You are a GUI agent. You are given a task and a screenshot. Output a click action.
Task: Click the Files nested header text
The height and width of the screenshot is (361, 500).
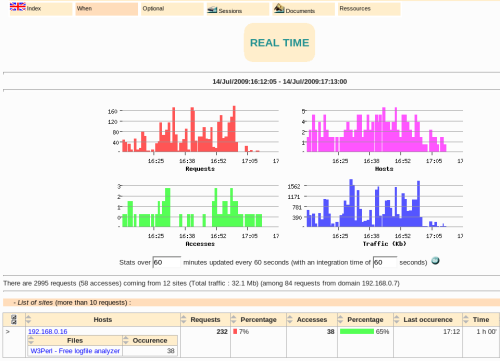[x=75, y=341]
